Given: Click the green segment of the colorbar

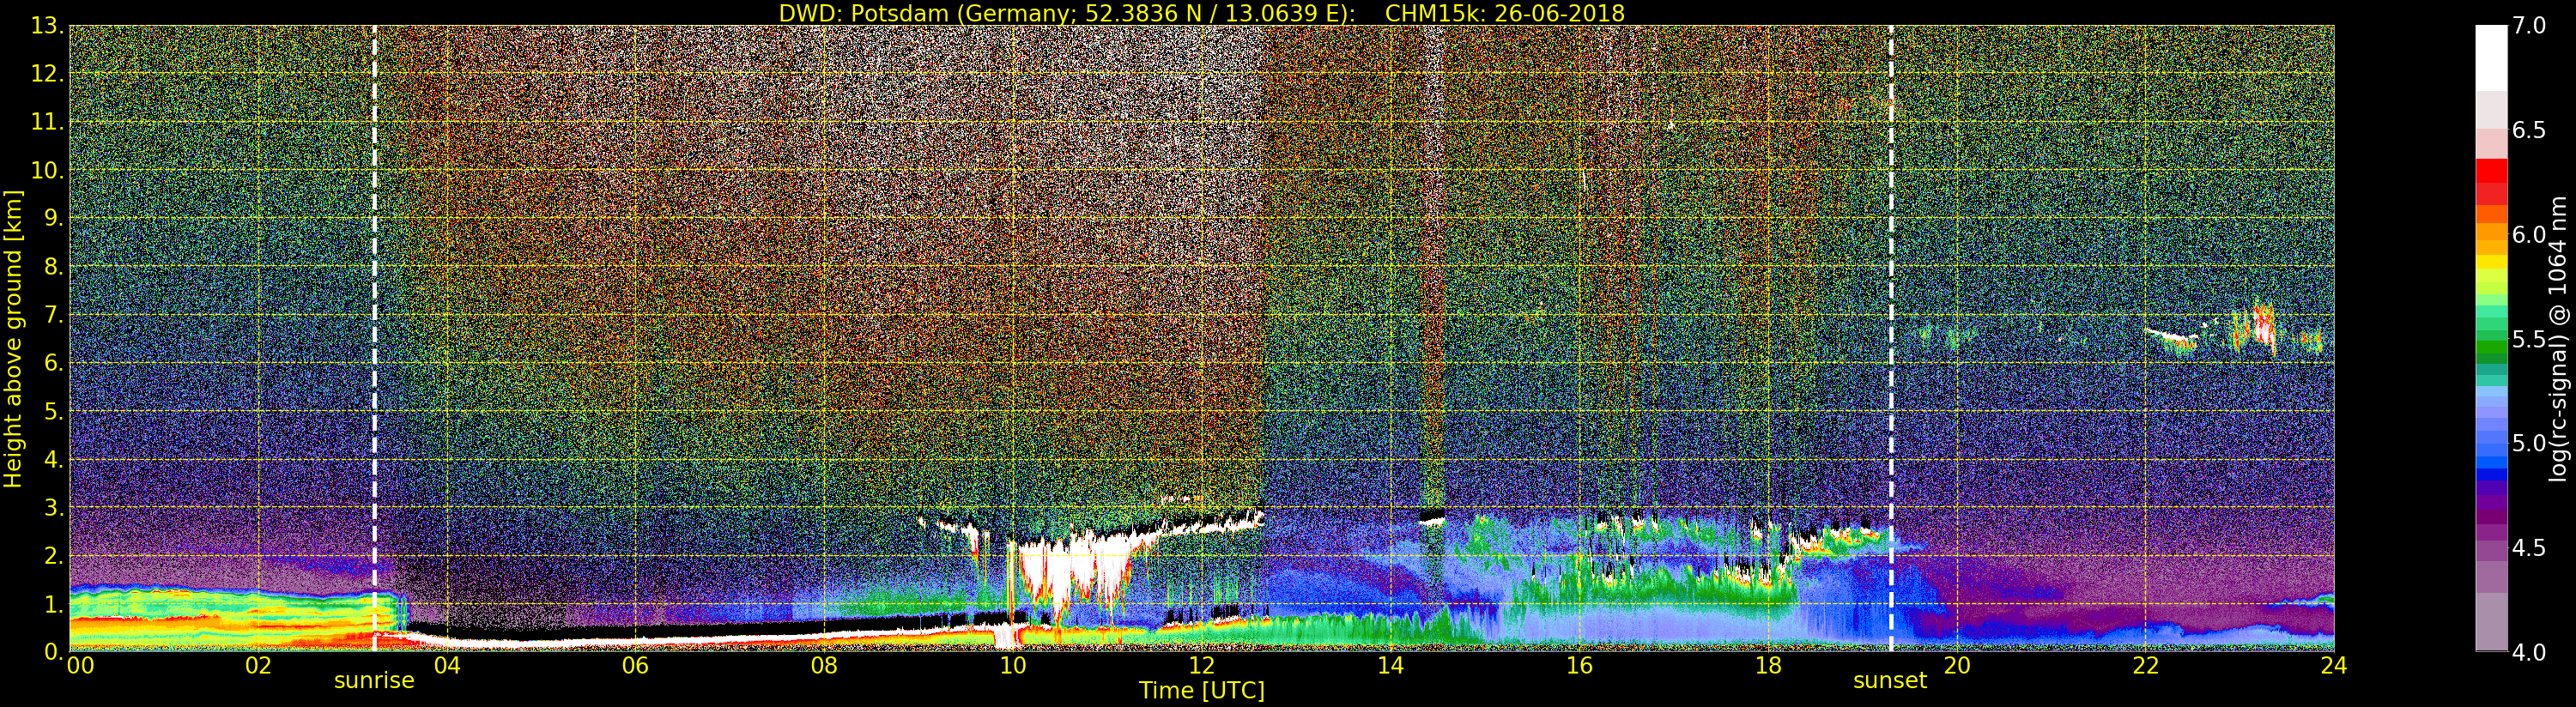Looking at the screenshot, I should pos(2491,345).
